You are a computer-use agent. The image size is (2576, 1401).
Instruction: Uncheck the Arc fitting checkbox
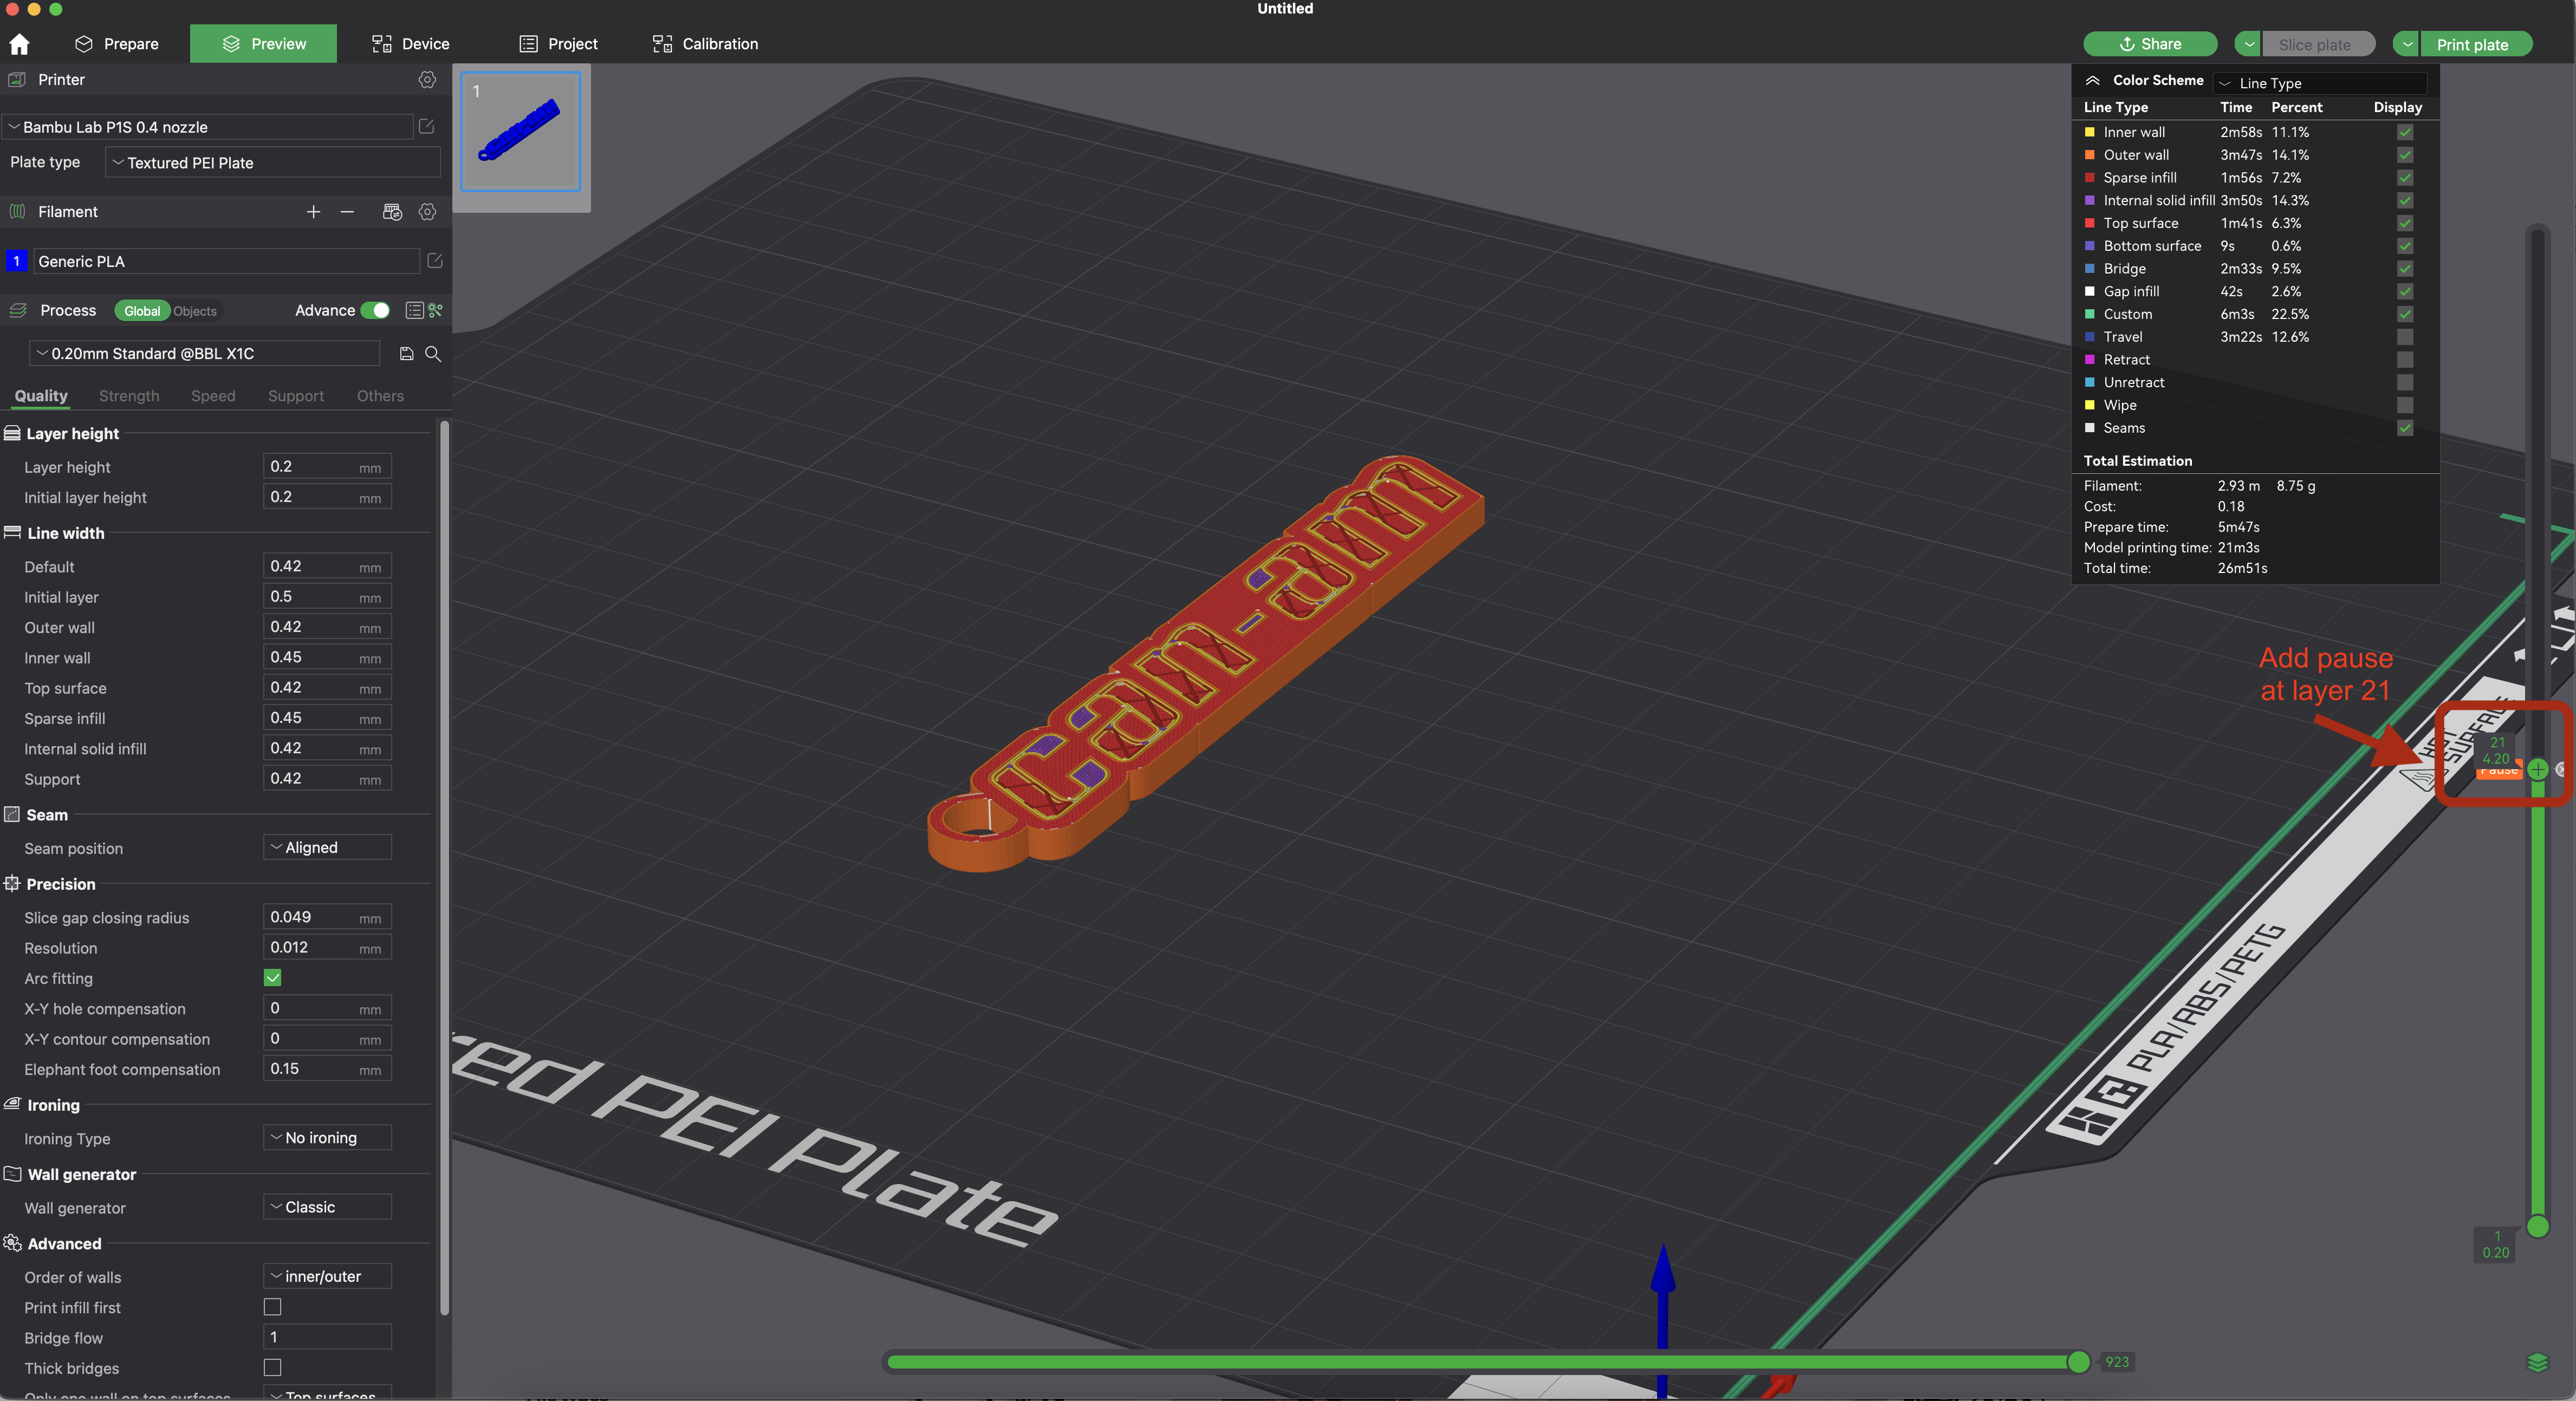click(x=272, y=978)
